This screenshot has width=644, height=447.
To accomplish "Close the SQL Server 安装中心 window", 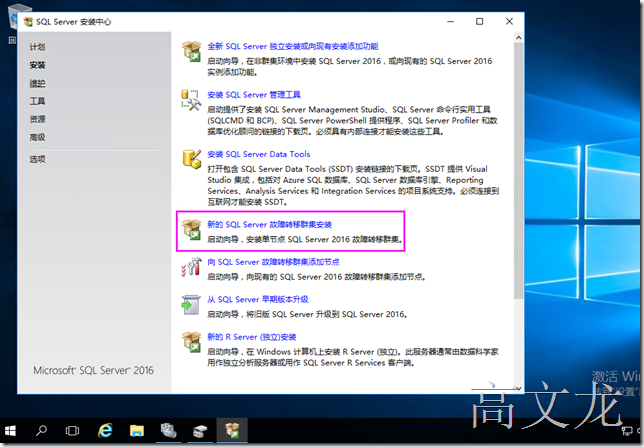I will point(509,21).
